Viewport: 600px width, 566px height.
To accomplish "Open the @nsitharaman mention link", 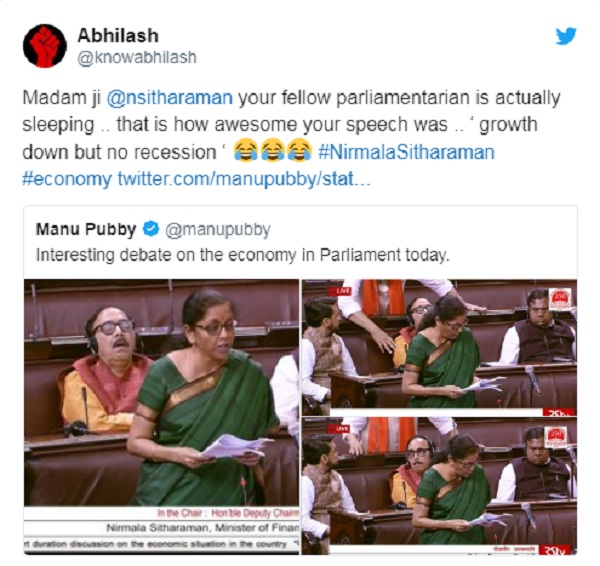I will tap(170, 98).
